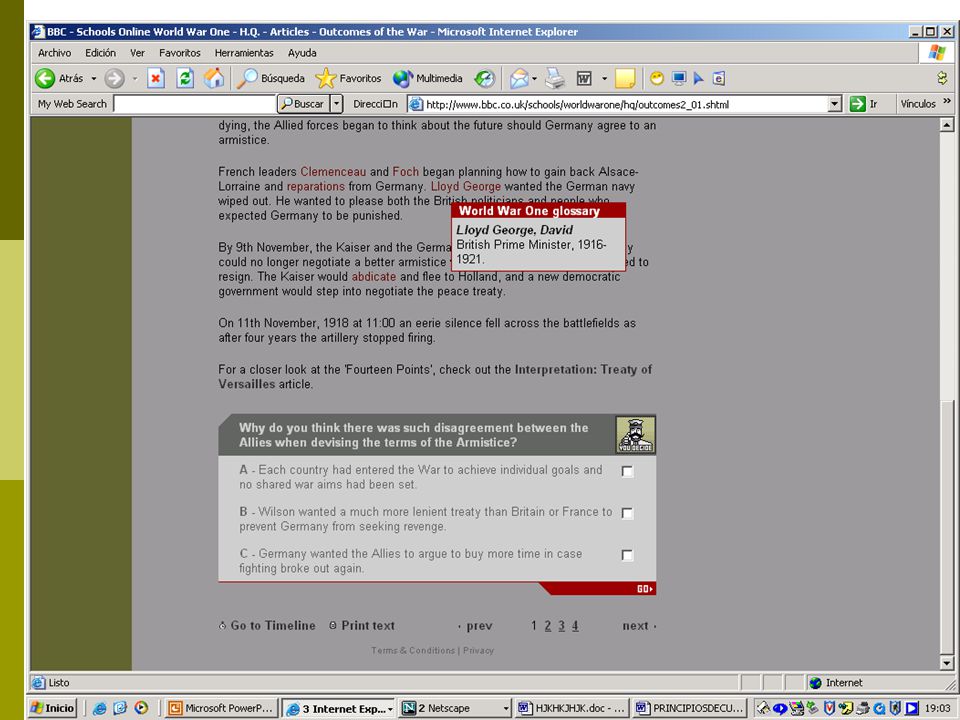The width and height of the screenshot is (960, 720).
Task: Open the Ver menu
Action: [x=137, y=53]
